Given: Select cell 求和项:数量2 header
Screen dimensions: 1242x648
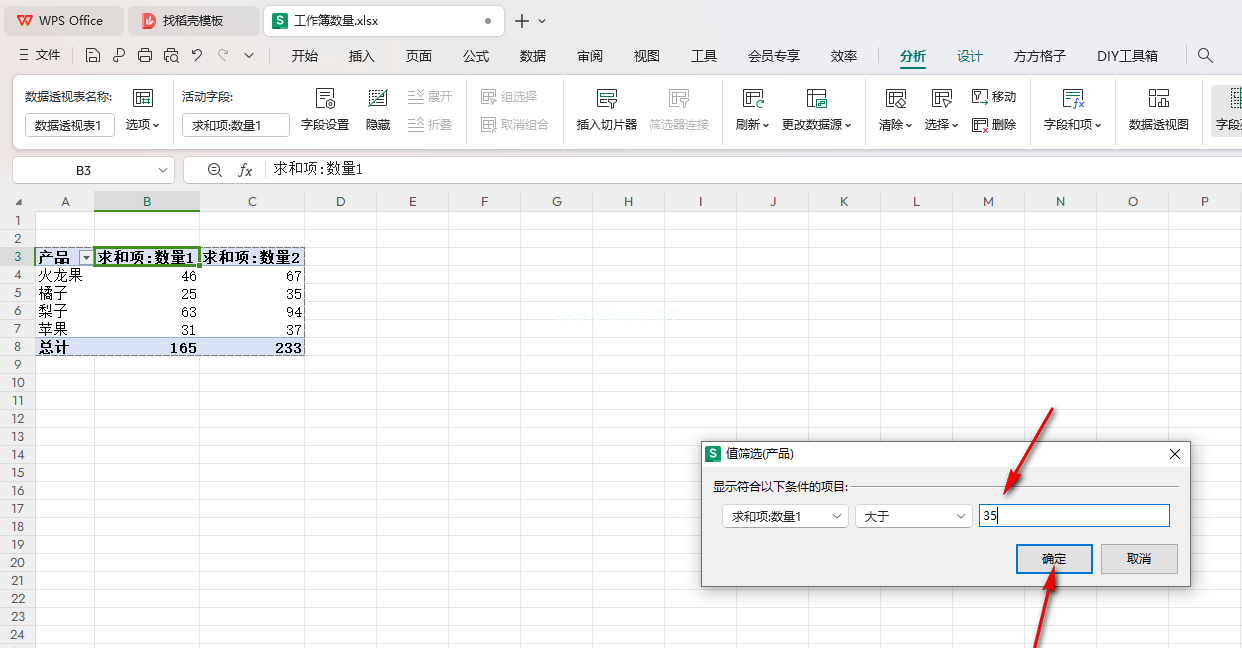Looking at the screenshot, I should pyautogui.click(x=252, y=257).
